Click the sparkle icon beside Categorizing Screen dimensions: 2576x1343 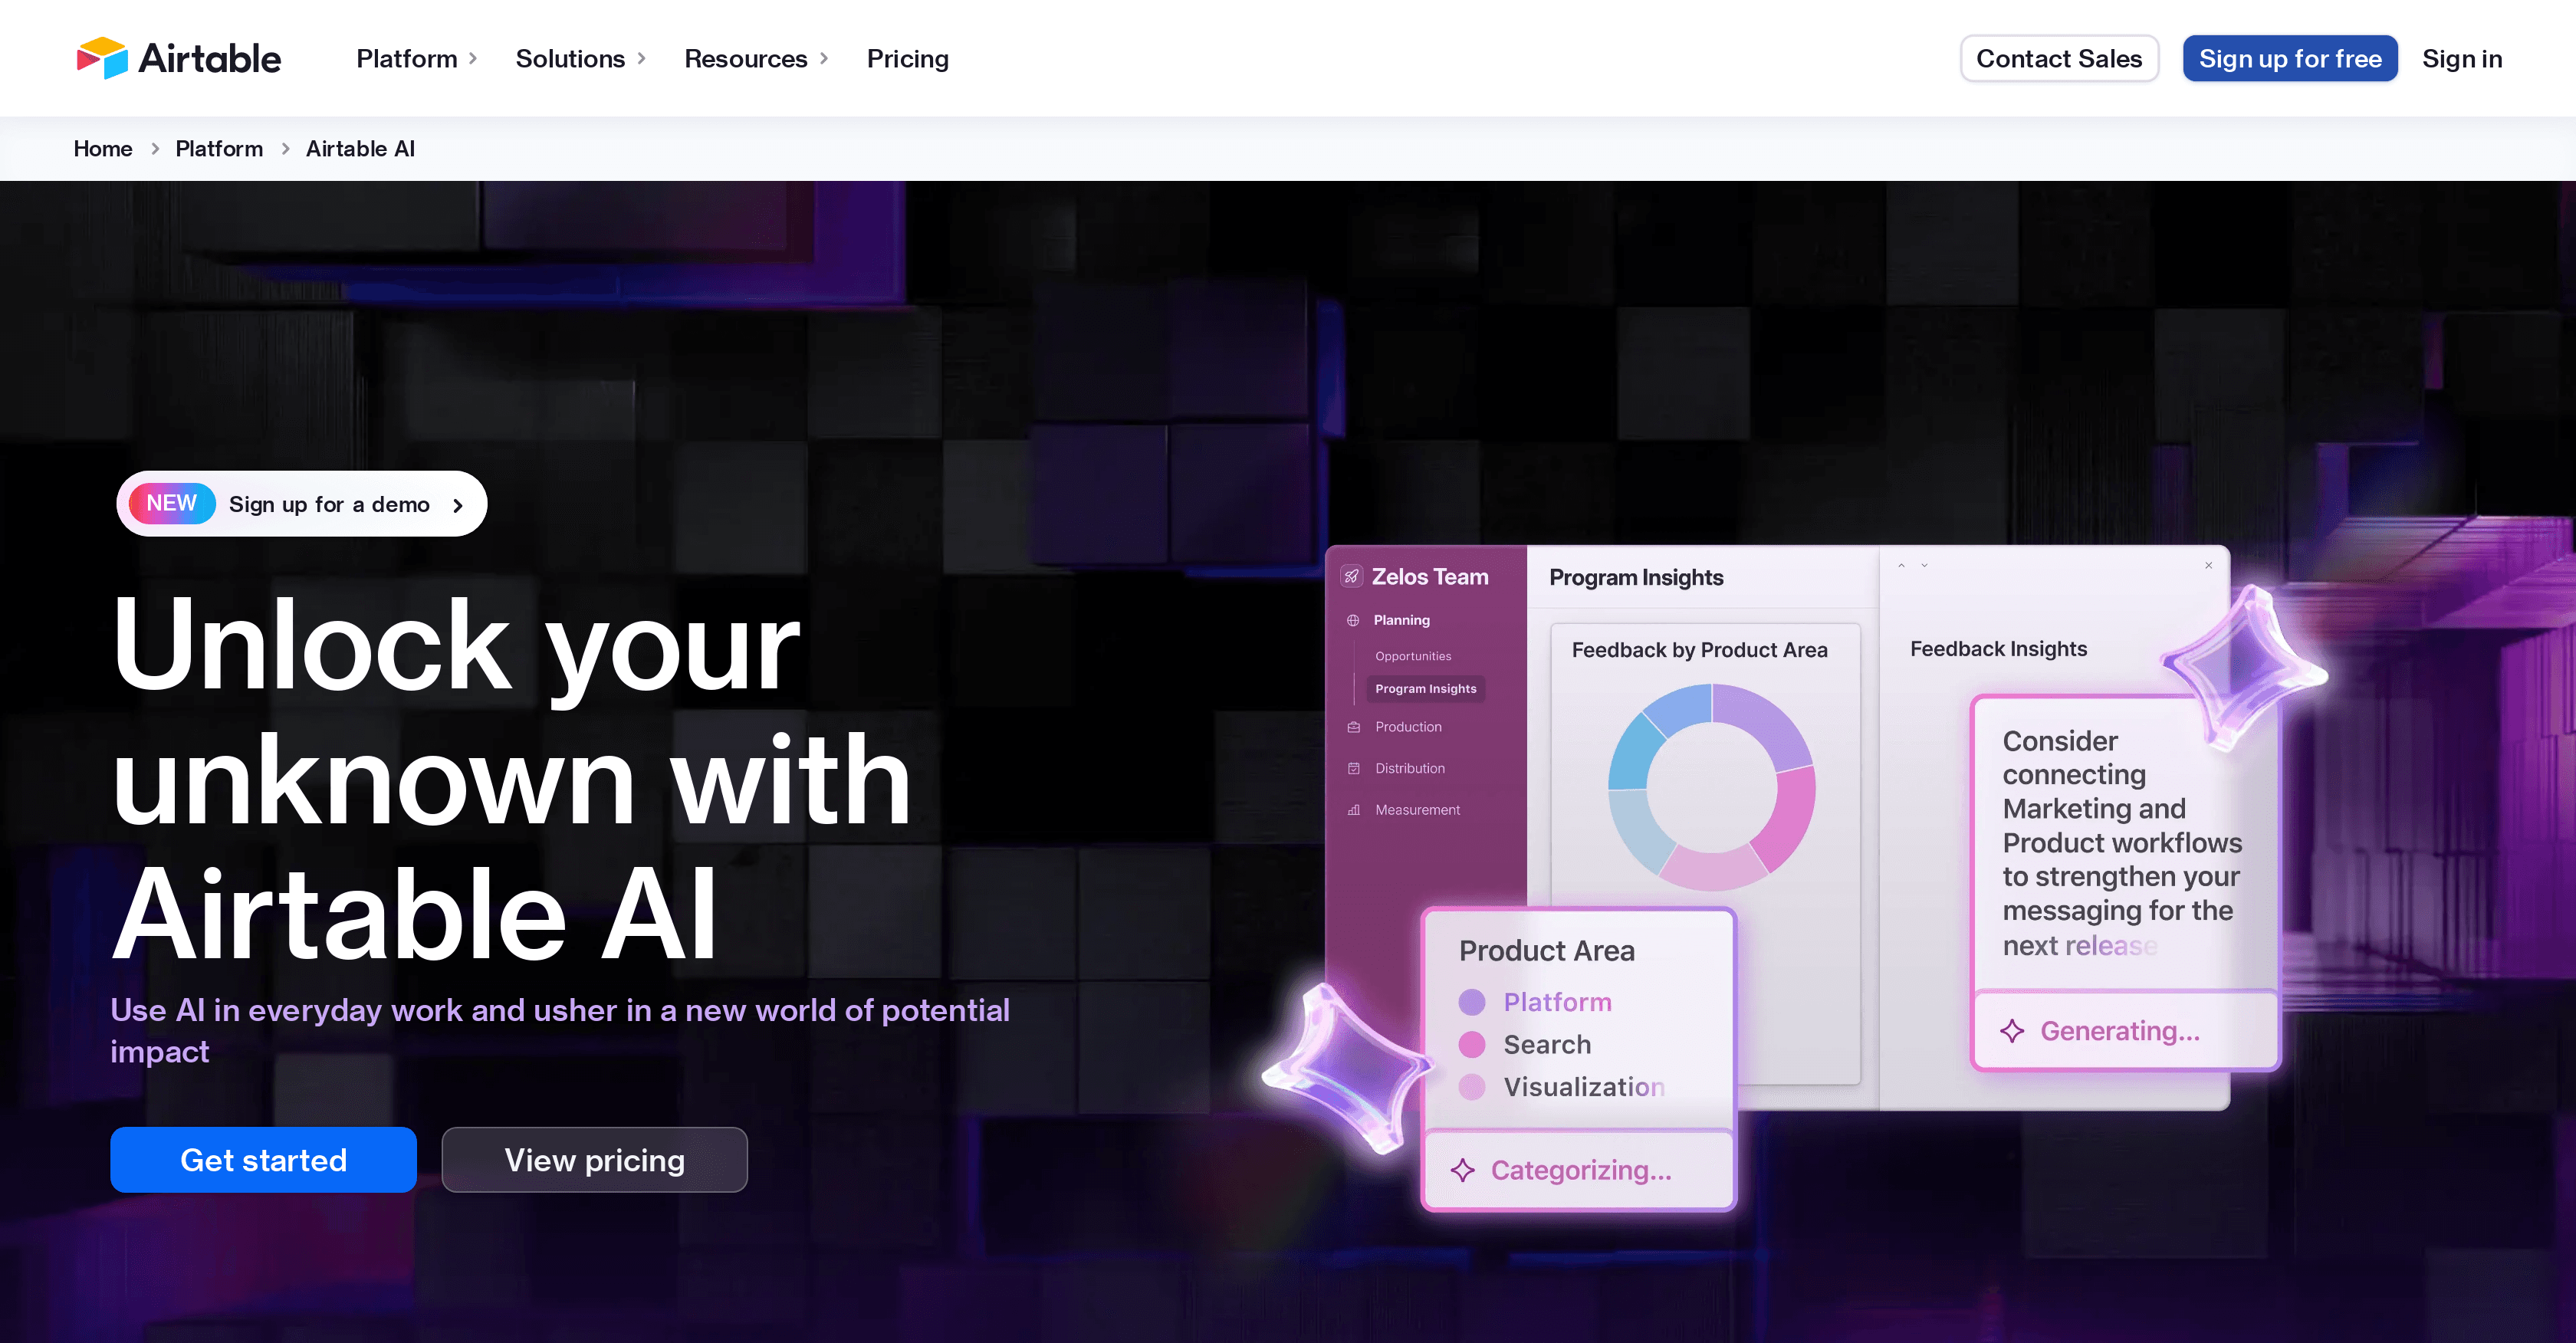(x=1463, y=1170)
